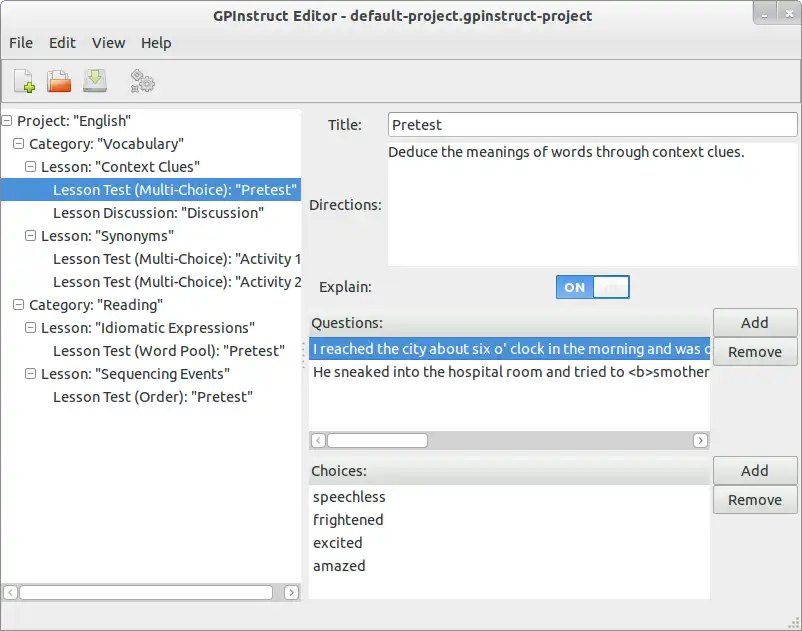Collapse the Project "English" tree node

coord(7,121)
